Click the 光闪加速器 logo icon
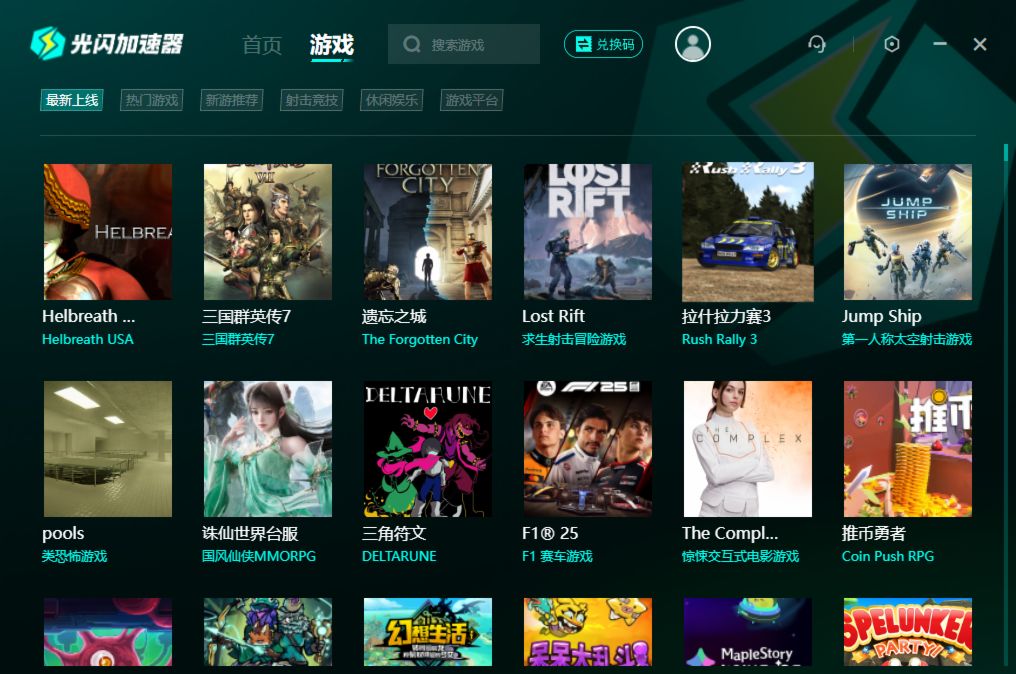This screenshot has width=1016, height=674. [x=47, y=43]
